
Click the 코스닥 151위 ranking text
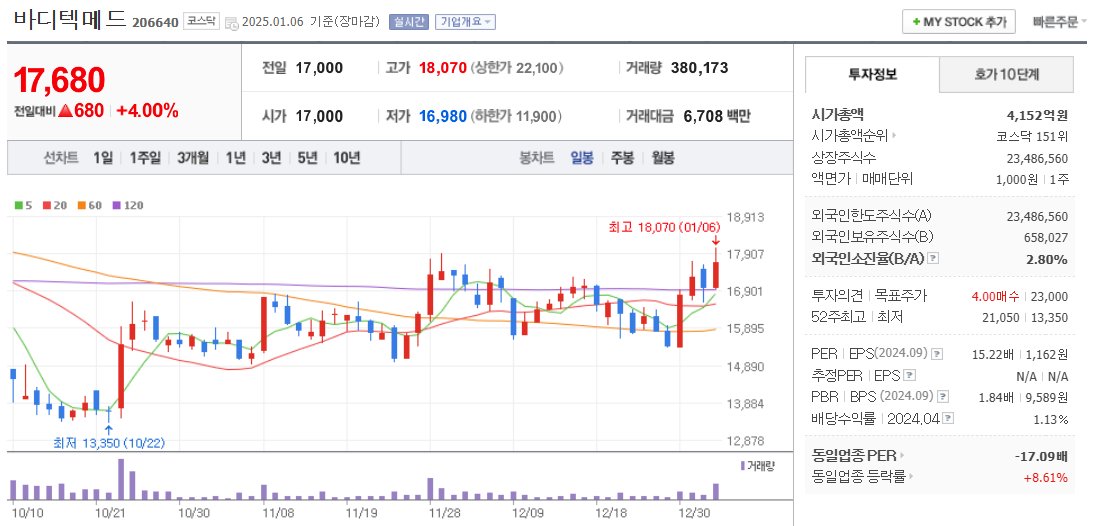1032,135
